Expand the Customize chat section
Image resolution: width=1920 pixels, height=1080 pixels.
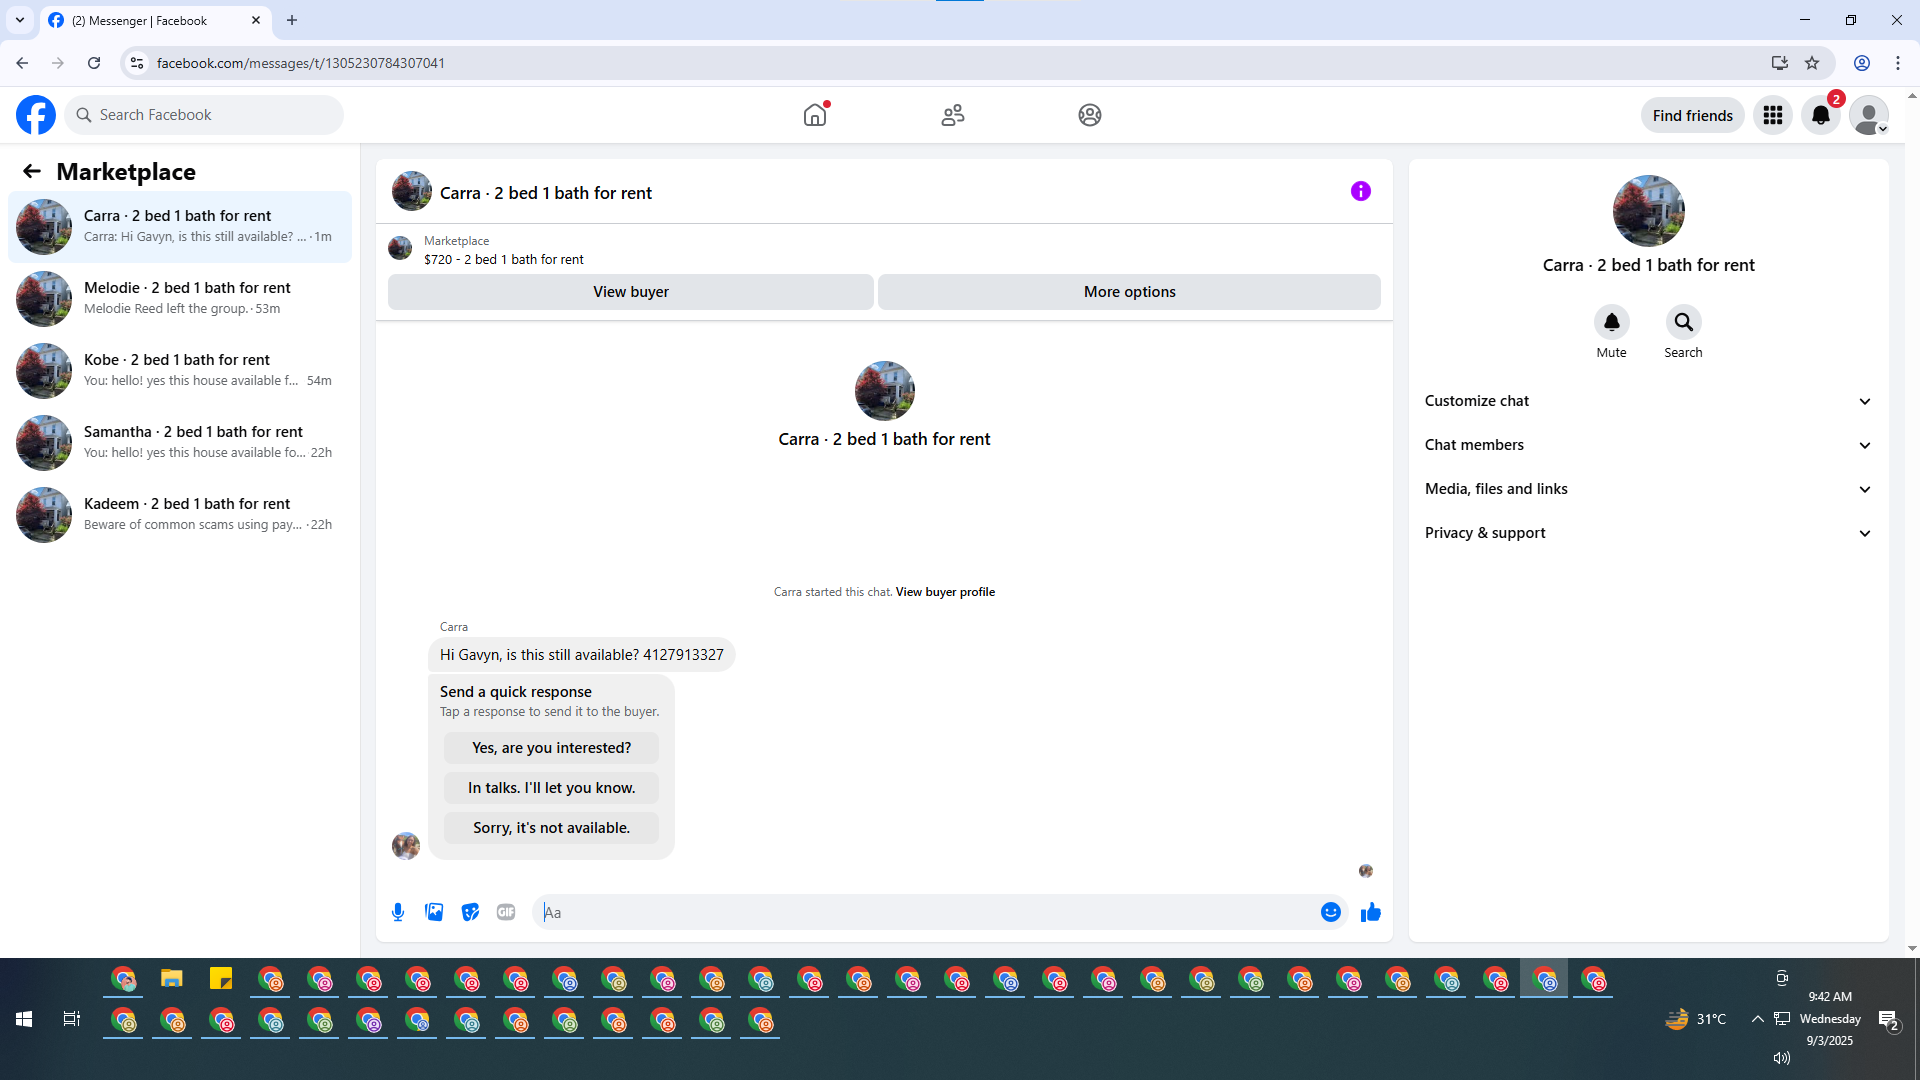pos(1648,401)
